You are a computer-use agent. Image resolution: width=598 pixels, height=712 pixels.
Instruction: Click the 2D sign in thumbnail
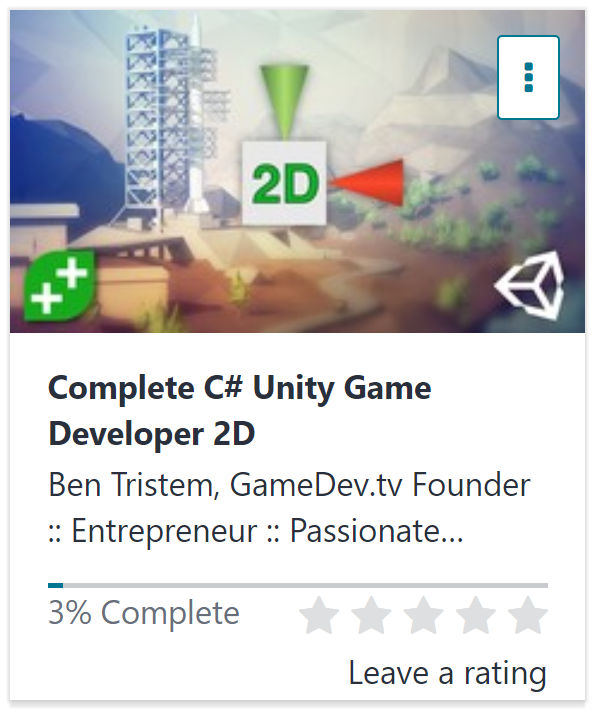[x=284, y=183]
